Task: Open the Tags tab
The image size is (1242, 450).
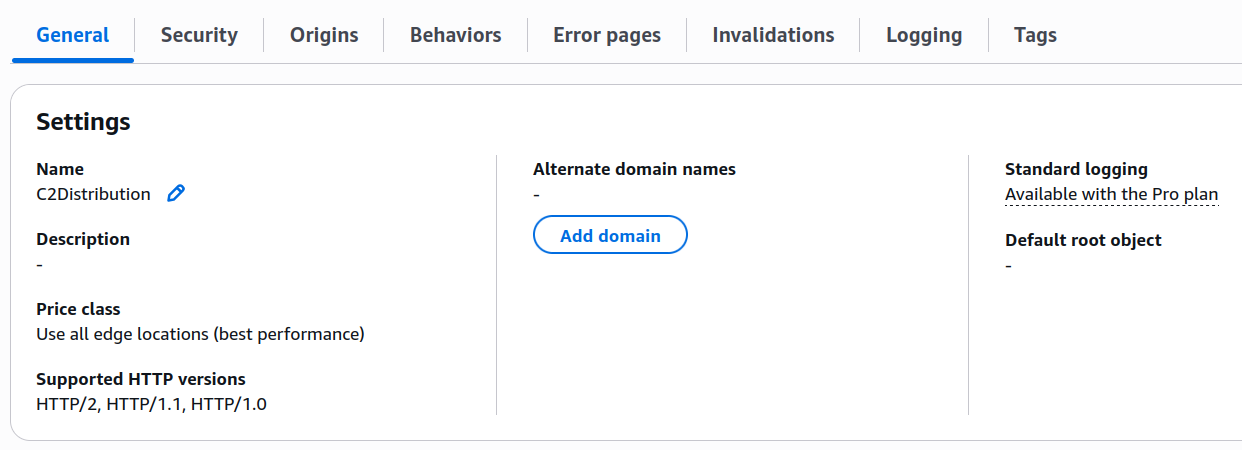Action: point(1035,35)
